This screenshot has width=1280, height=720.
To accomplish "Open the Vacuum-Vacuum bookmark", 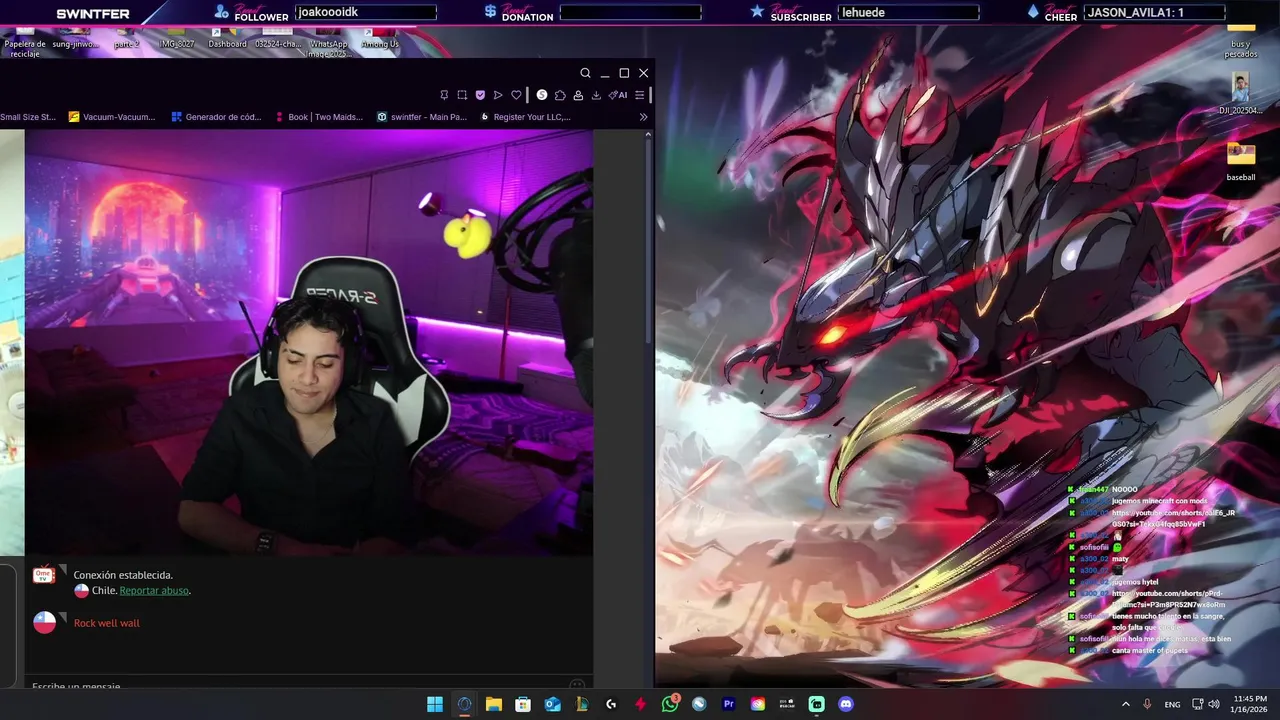I will pyautogui.click(x=112, y=117).
